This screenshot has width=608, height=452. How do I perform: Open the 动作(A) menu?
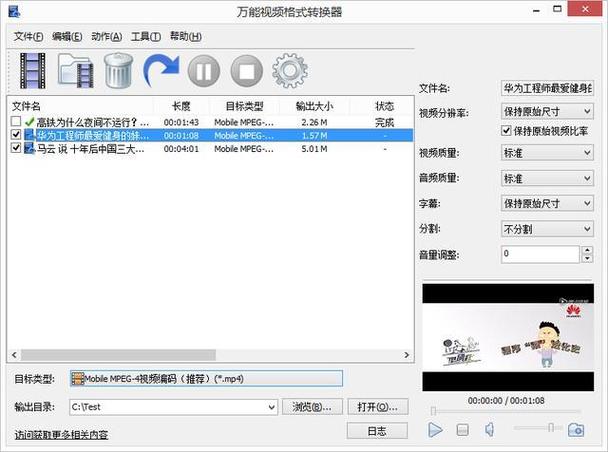tap(107, 36)
